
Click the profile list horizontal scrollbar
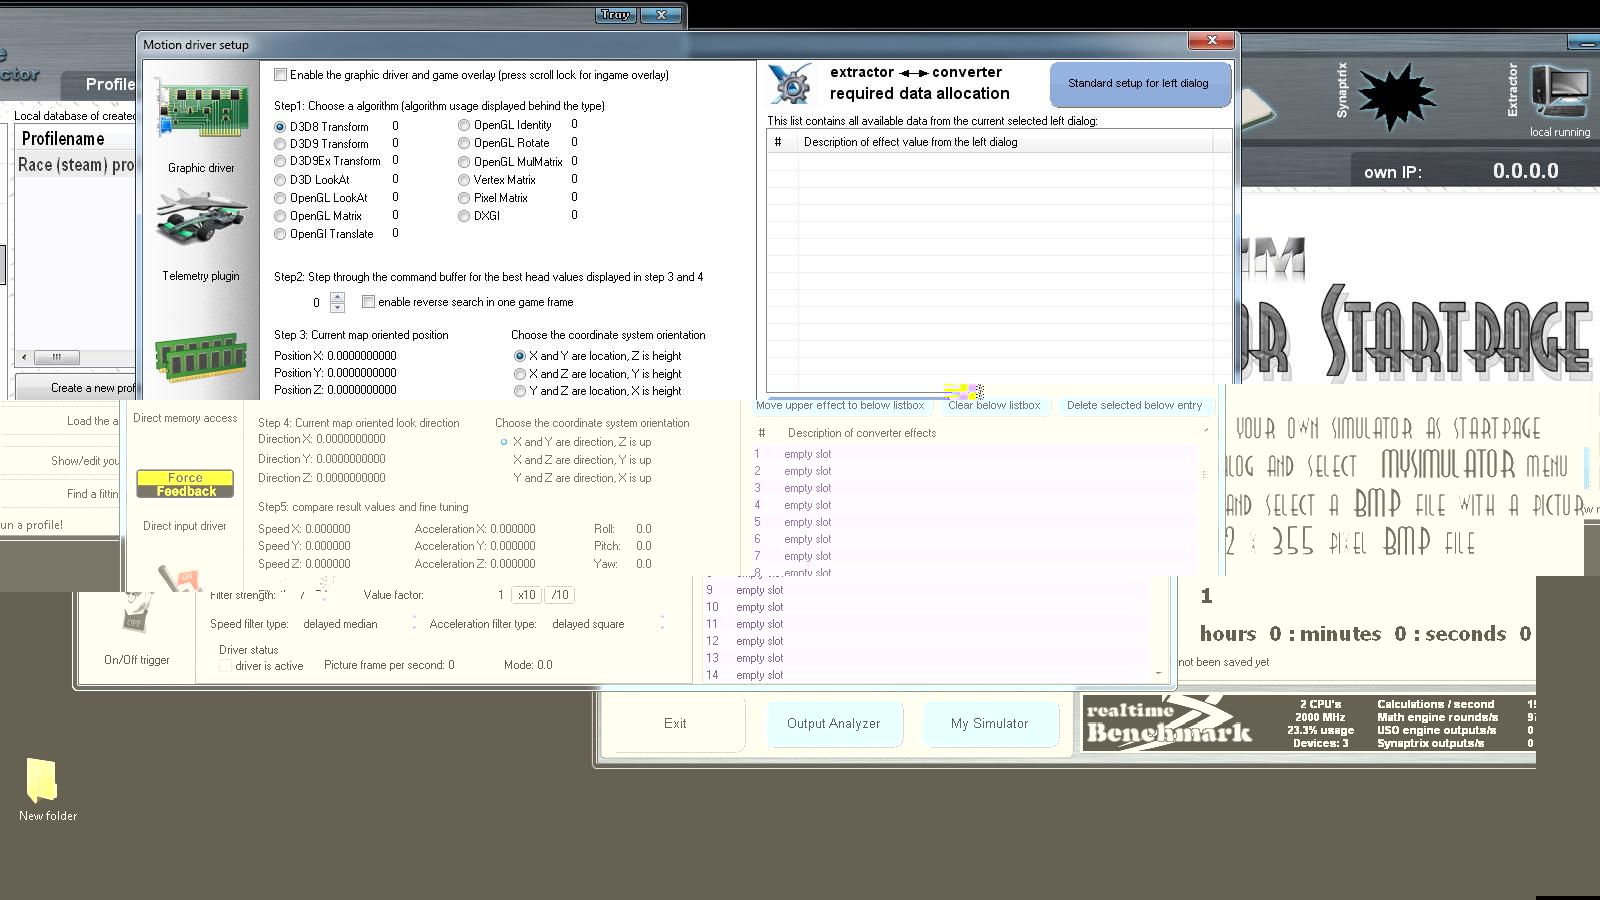click(57, 357)
